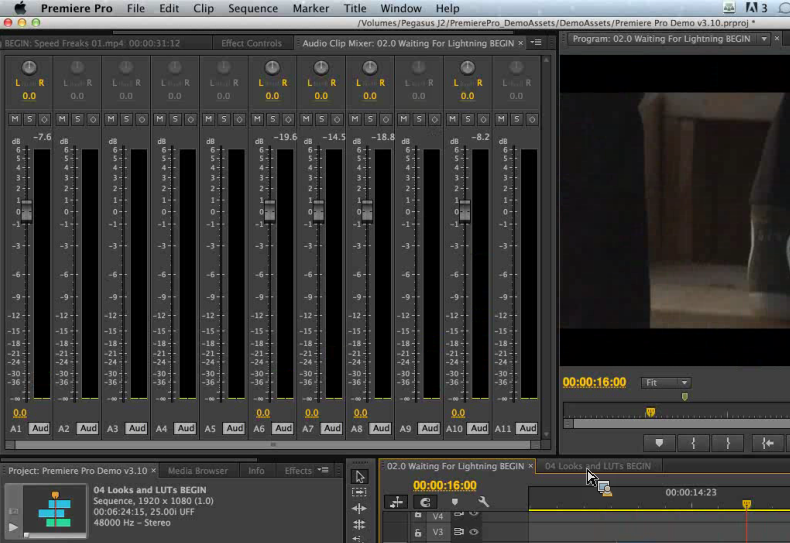Open the Fit zoom level dropdown
Image resolution: width=790 pixels, height=543 pixels.
tap(666, 383)
